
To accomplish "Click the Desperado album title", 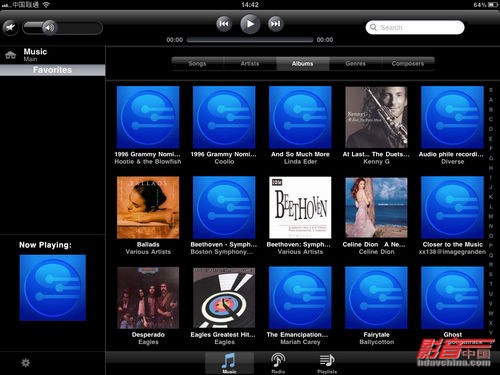I will coord(148,335).
